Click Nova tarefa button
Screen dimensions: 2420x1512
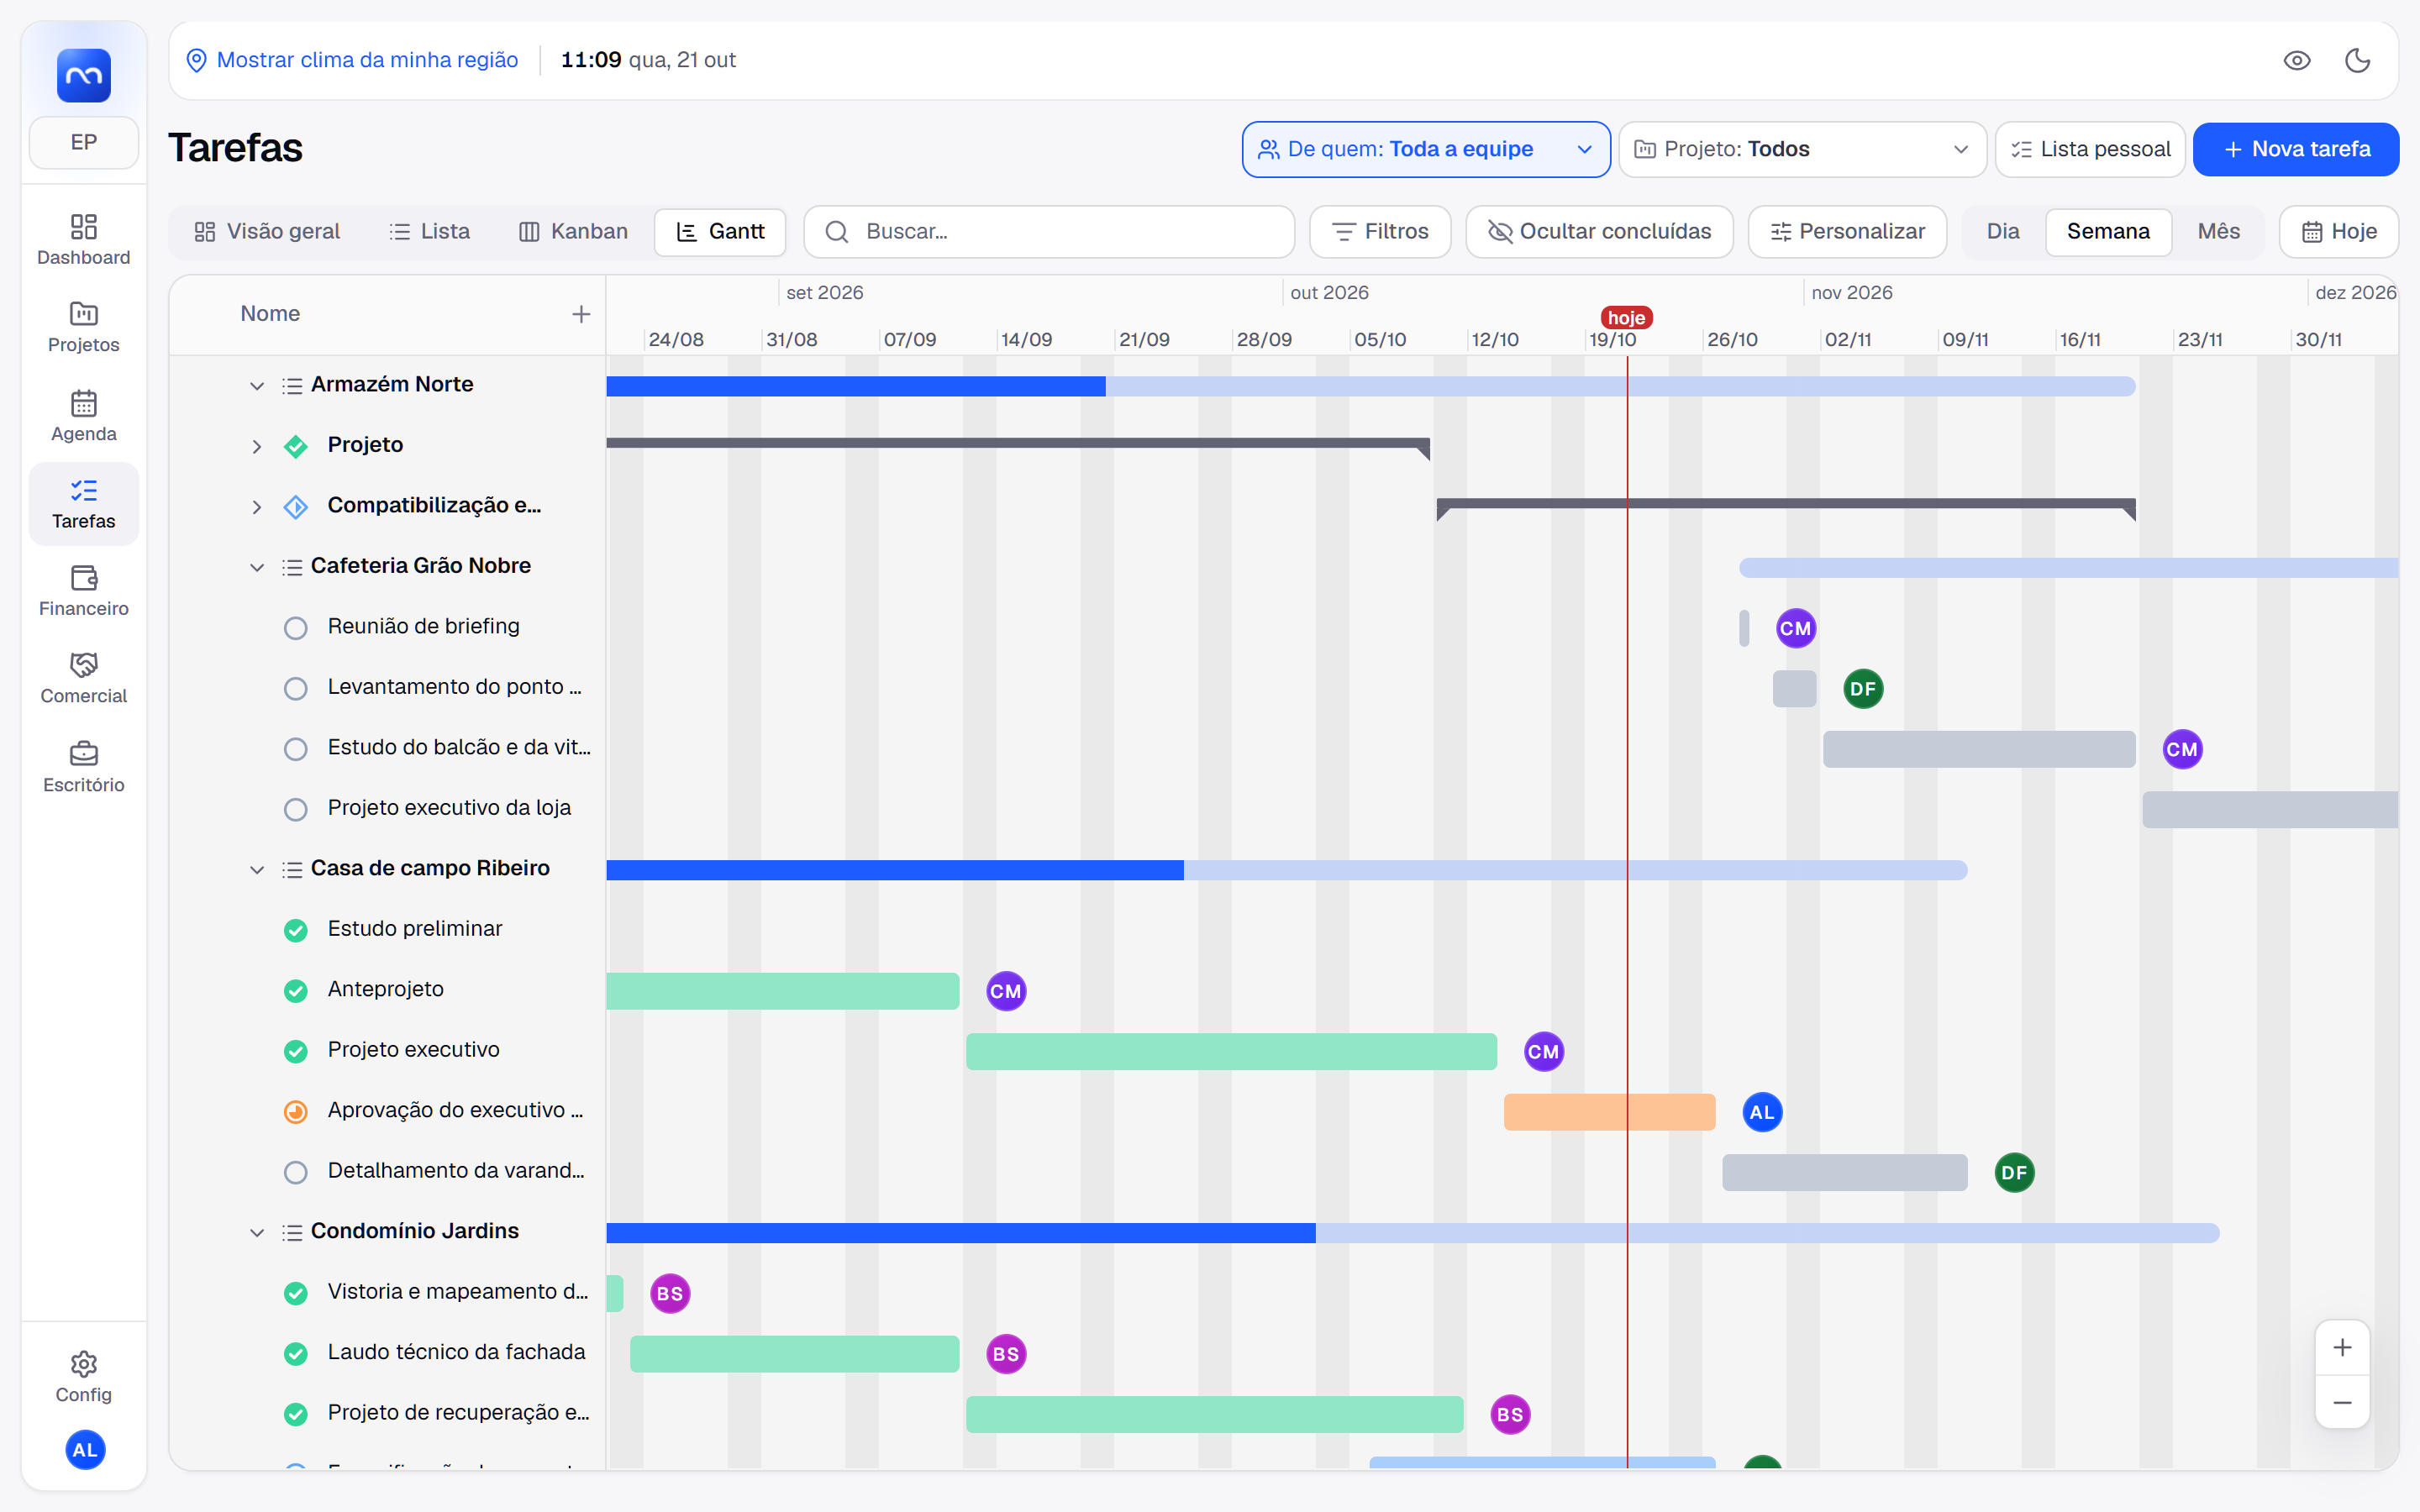2295,149
